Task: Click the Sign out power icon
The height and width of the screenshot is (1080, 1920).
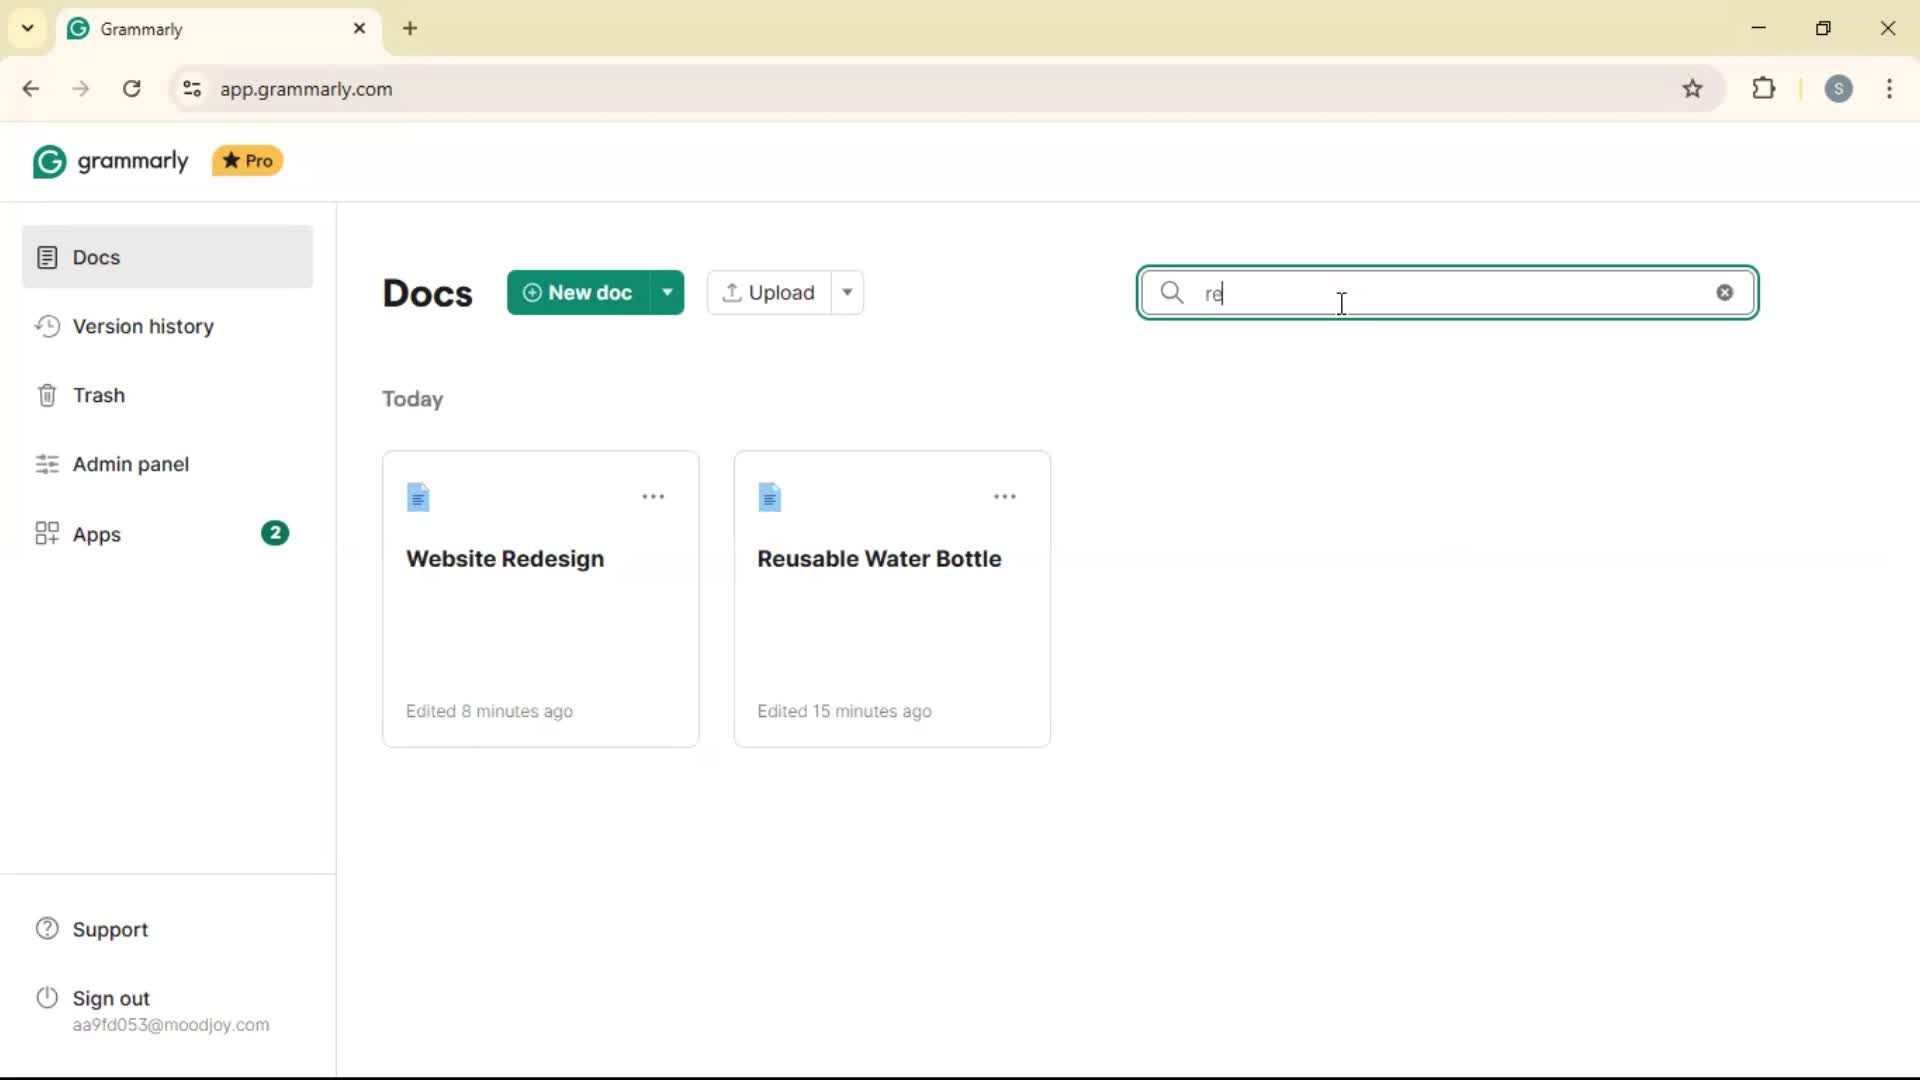Action: pos(47,997)
